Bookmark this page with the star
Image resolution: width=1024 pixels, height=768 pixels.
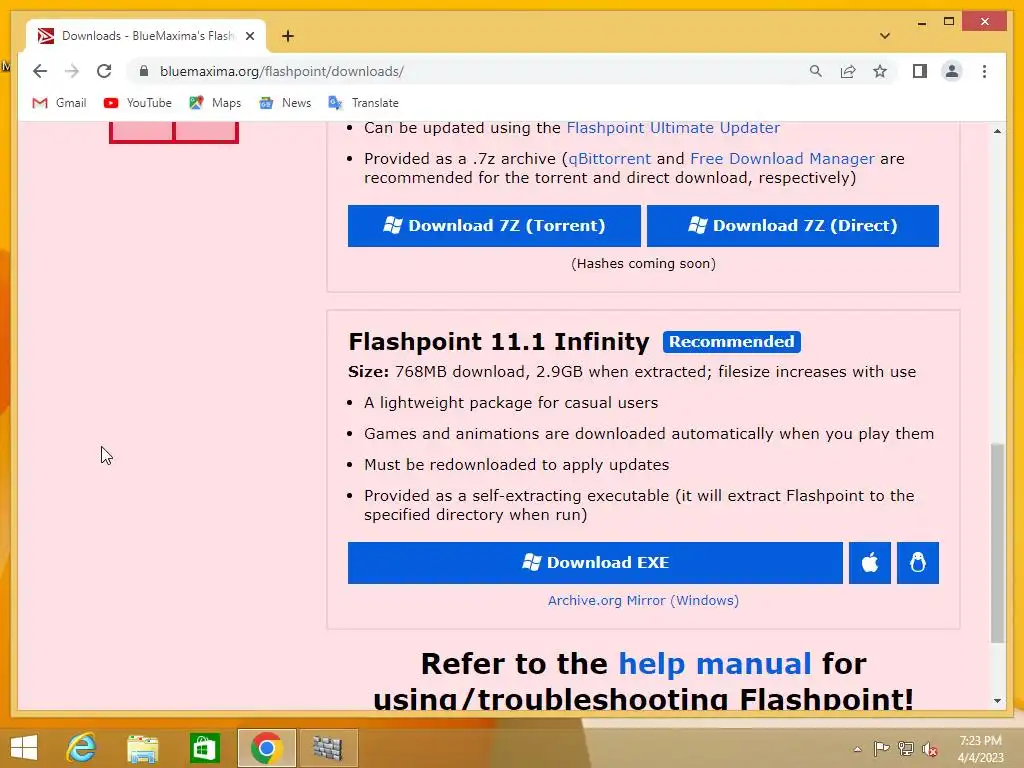(x=880, y=71)
